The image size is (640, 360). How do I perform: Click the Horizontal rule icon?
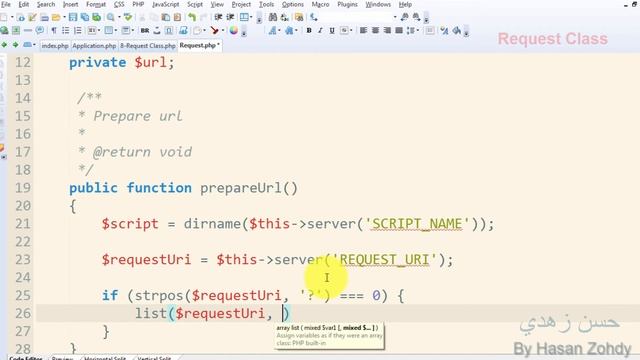coord(28,31)
